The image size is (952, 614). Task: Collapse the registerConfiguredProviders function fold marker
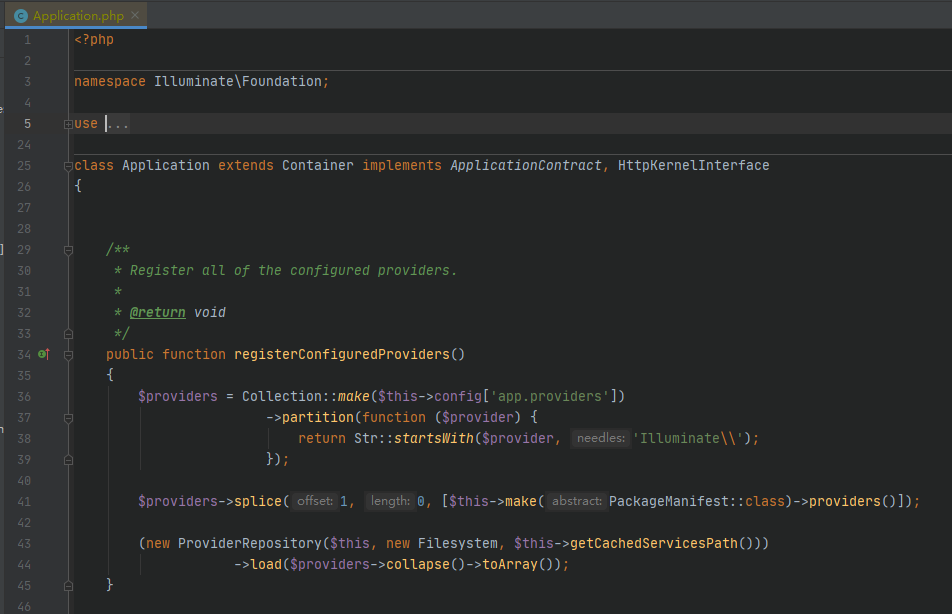[x=68, y=355]
